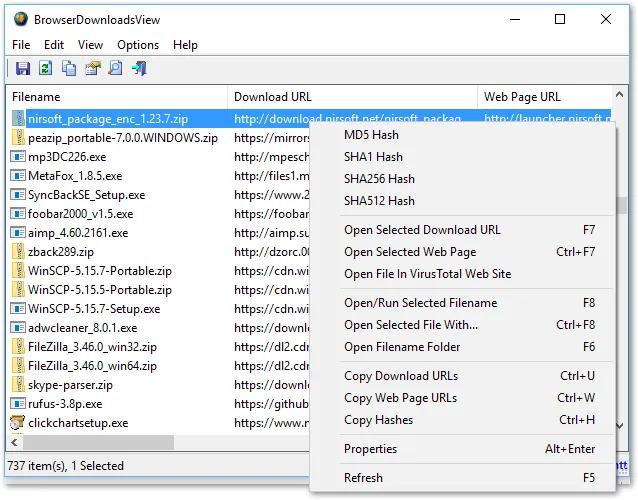638x500 pixels.
Task: Click the zip icon of FileZilla_3.46.0_win64.zip
Action: (x=18, y=366)
